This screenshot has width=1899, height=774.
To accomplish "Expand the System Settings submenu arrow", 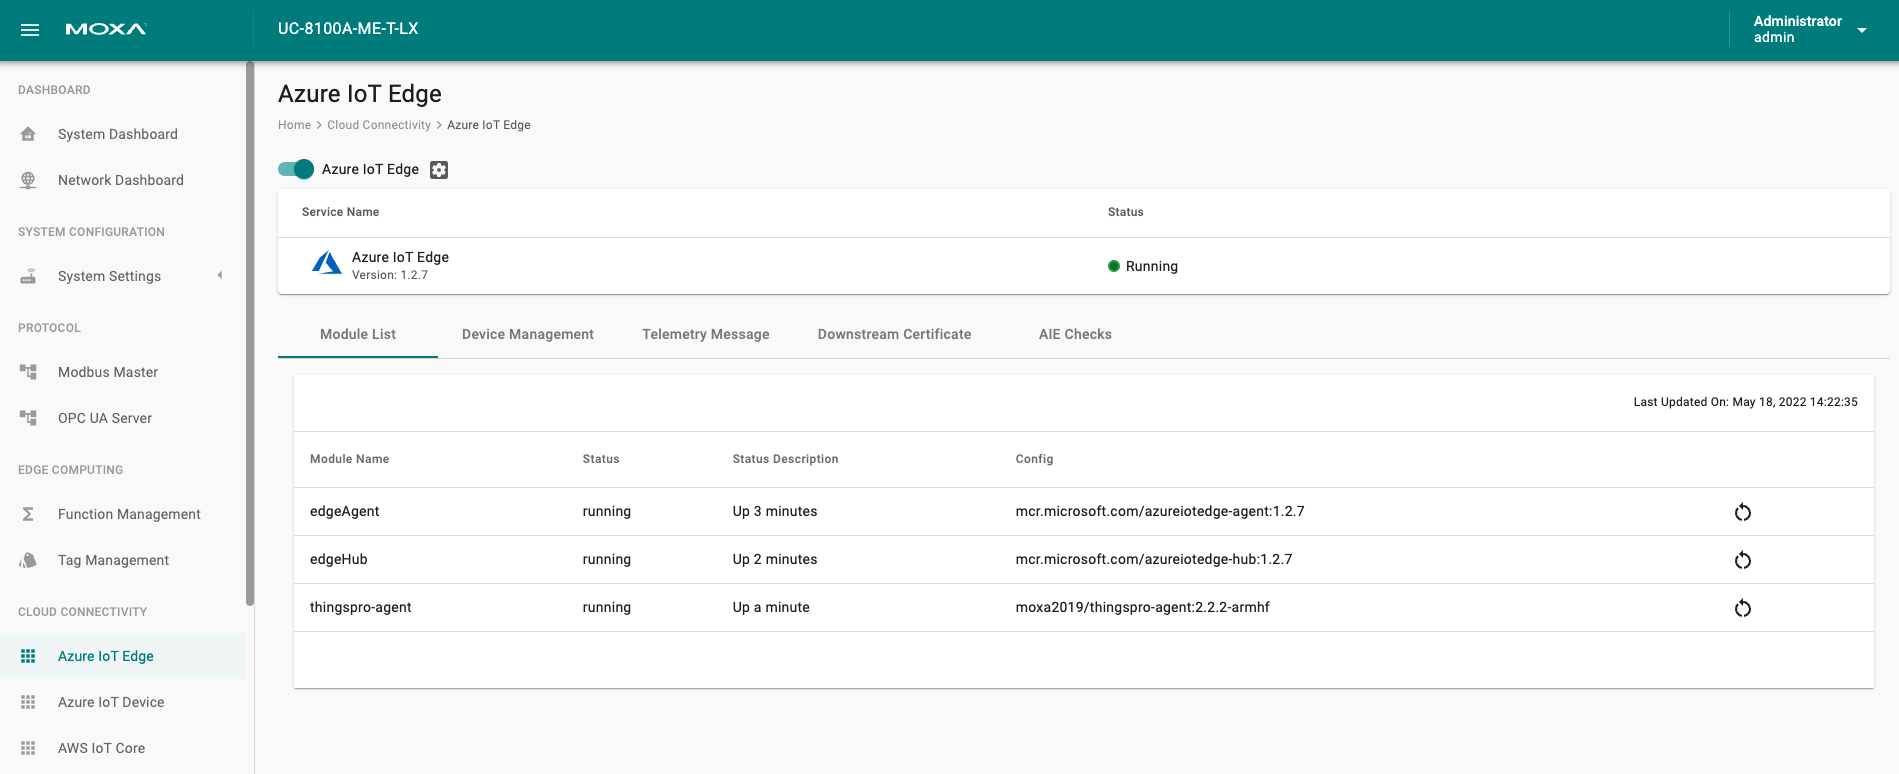I will click(x=220, y=275).
